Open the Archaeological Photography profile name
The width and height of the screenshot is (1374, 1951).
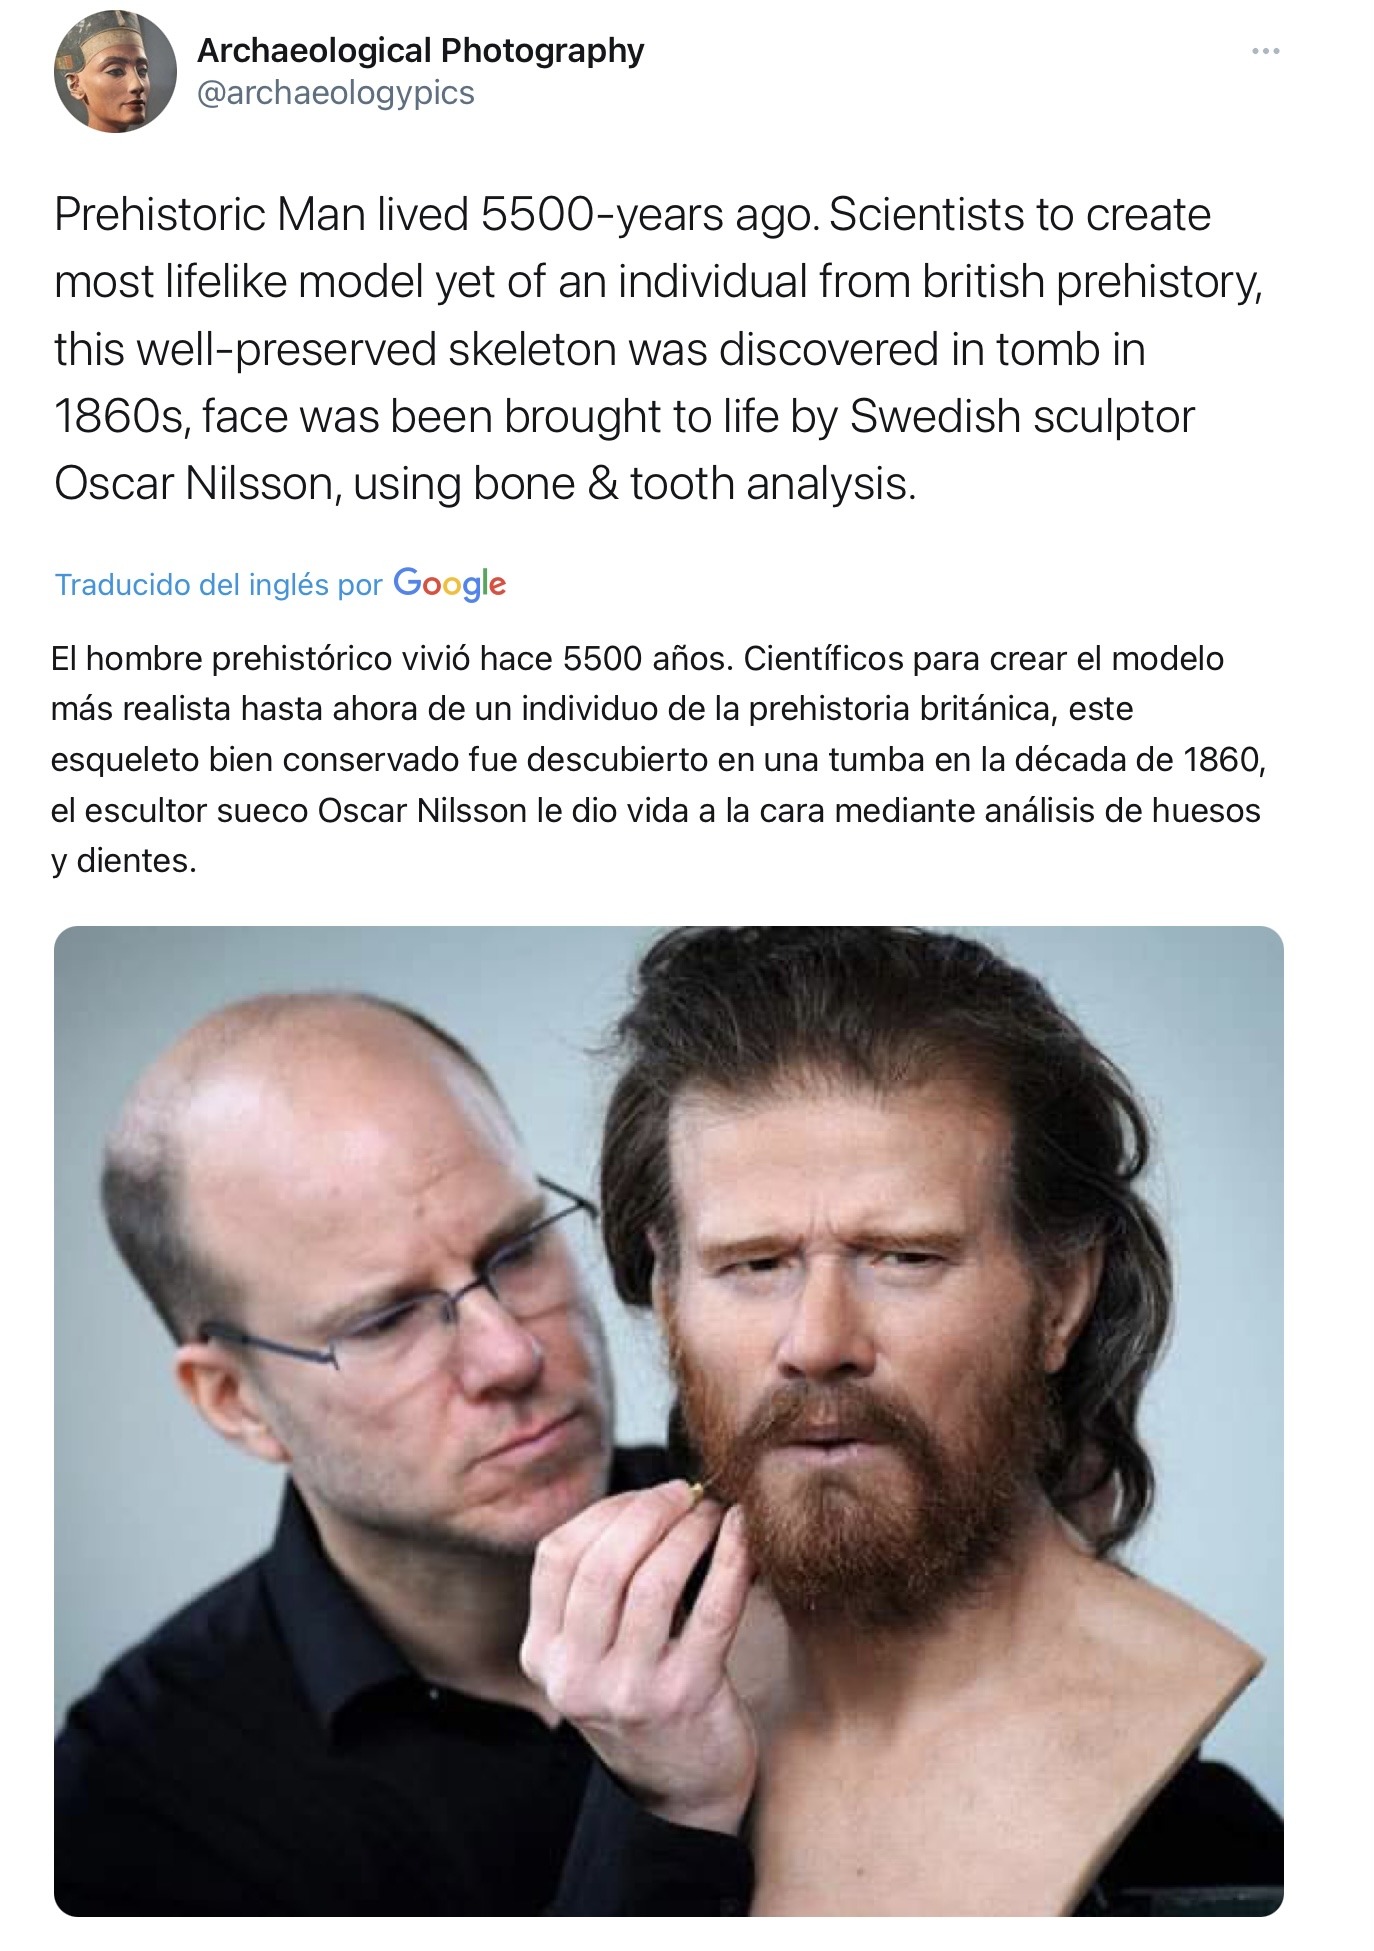coord(421,50)
